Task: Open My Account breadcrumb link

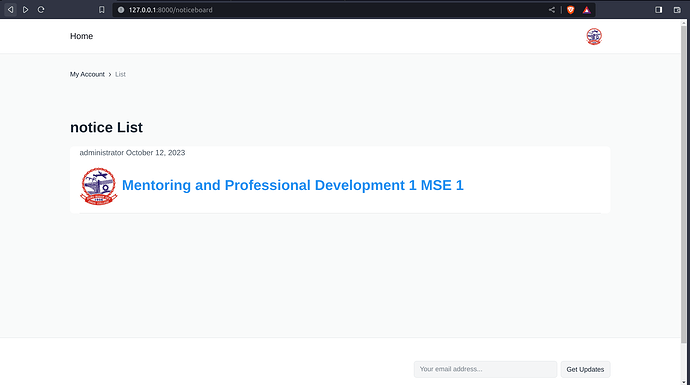Action: 87,74
